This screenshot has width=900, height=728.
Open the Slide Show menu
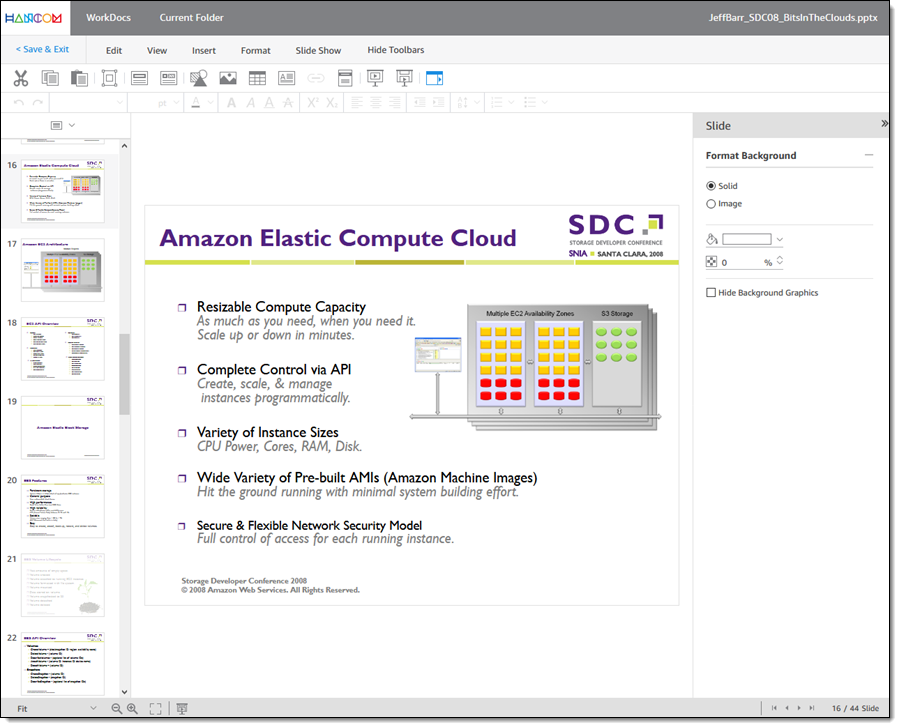318,50
